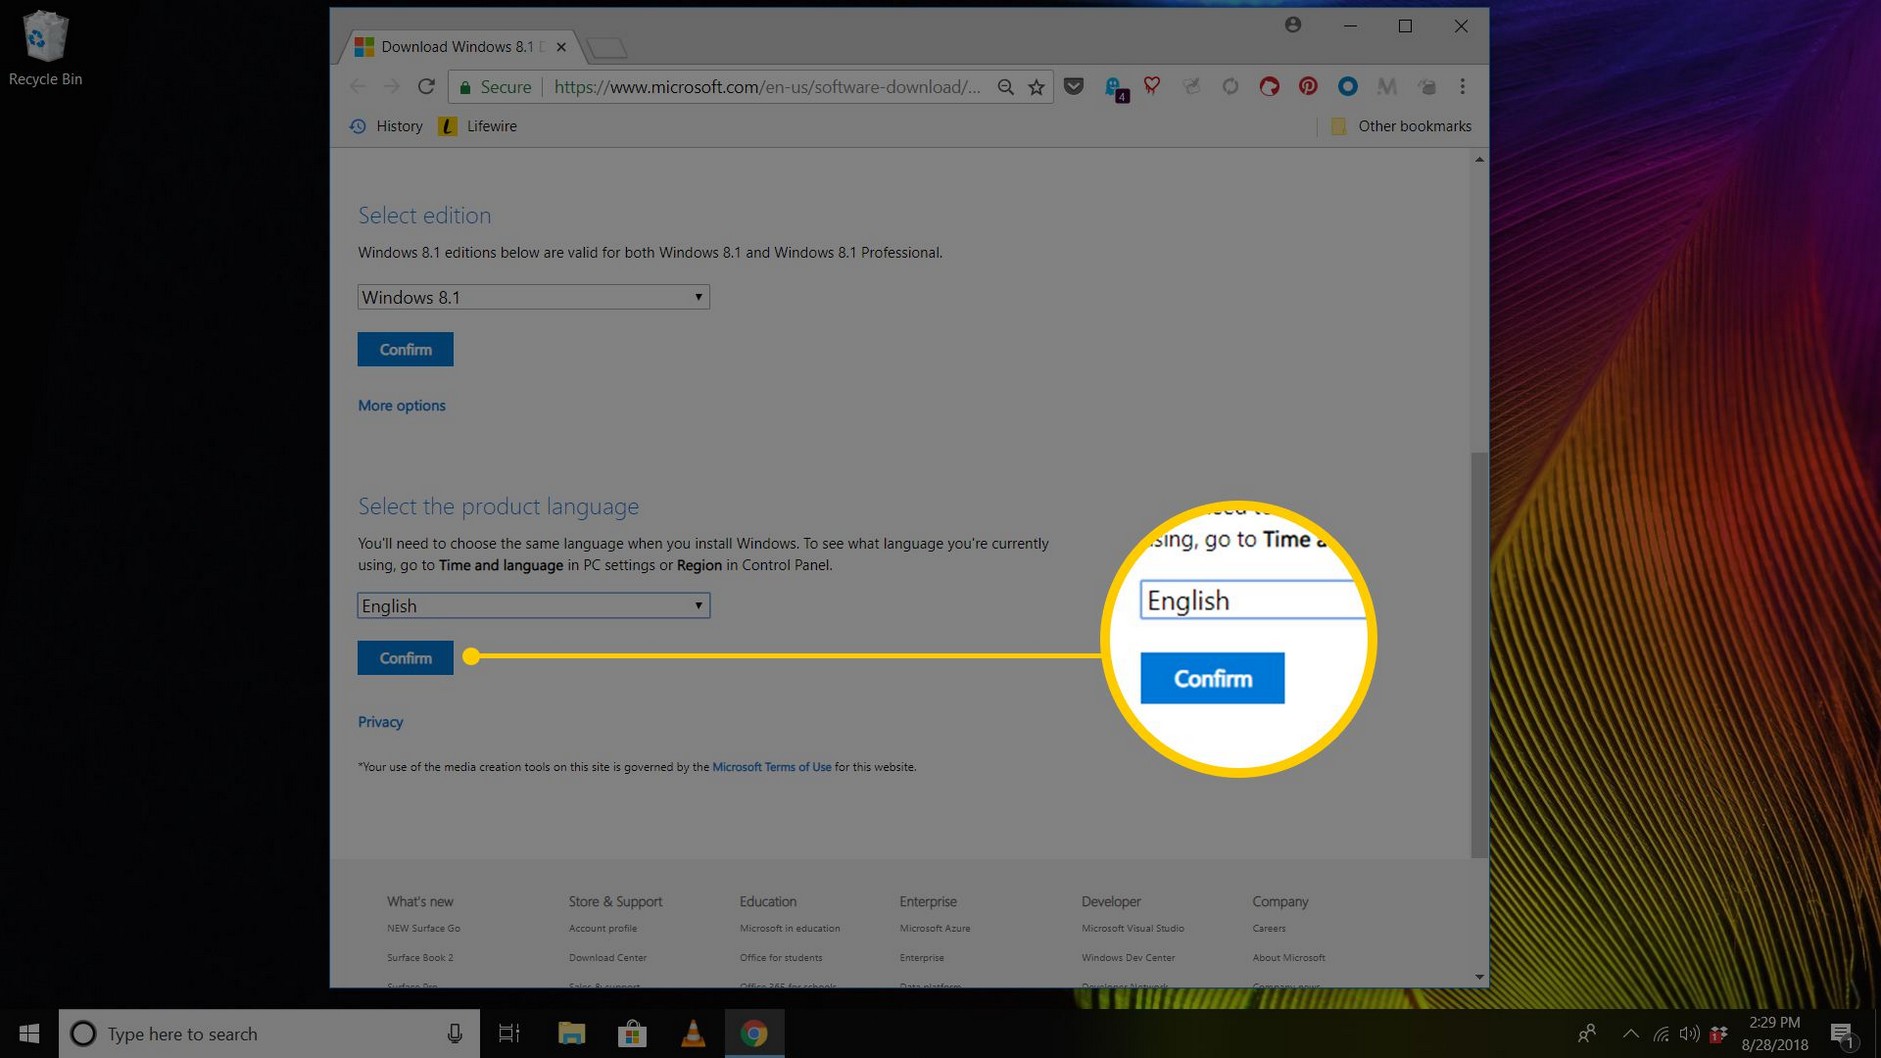Click the page scrollbar down arrow
Image resolution: width=1881 pixels, height=1058 pixels.
pyautogui.click(x=1479, y=977)
